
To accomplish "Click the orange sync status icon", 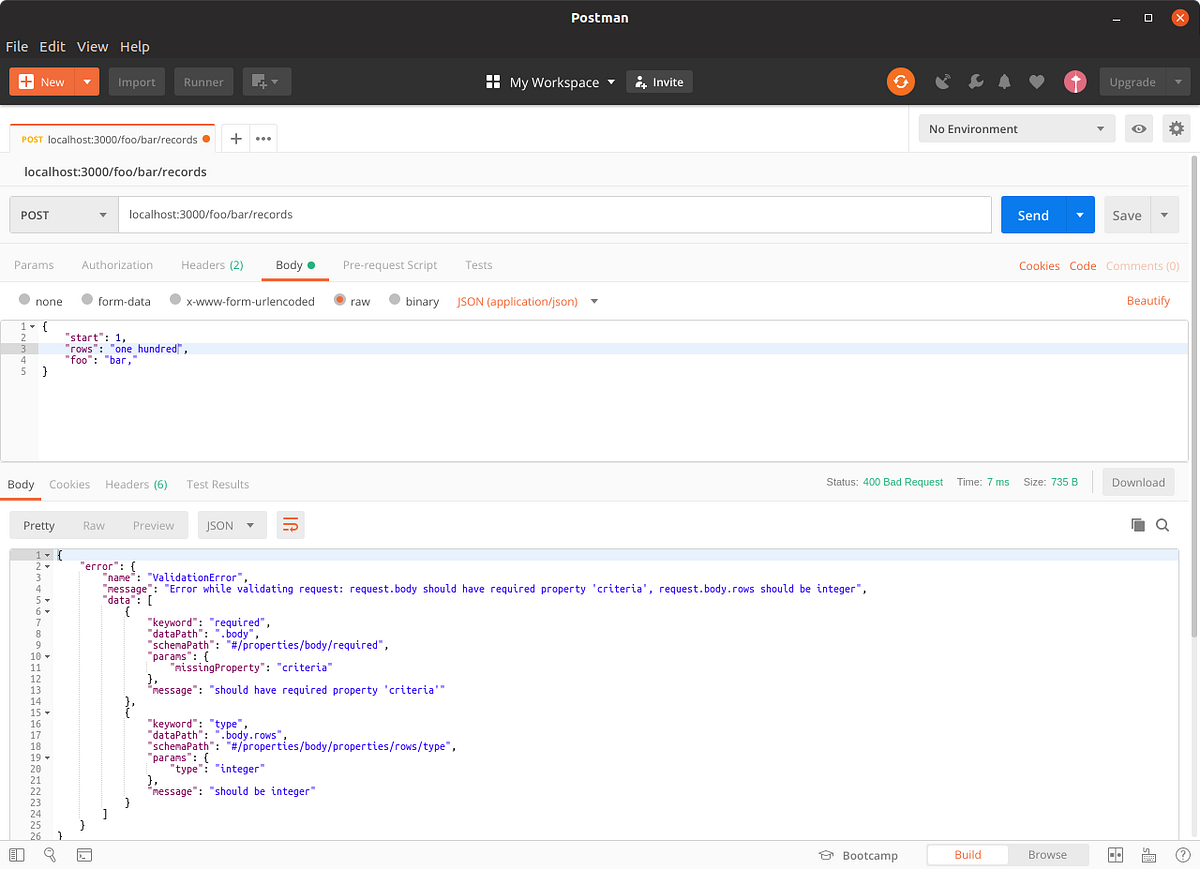I will tap(901, 82).
